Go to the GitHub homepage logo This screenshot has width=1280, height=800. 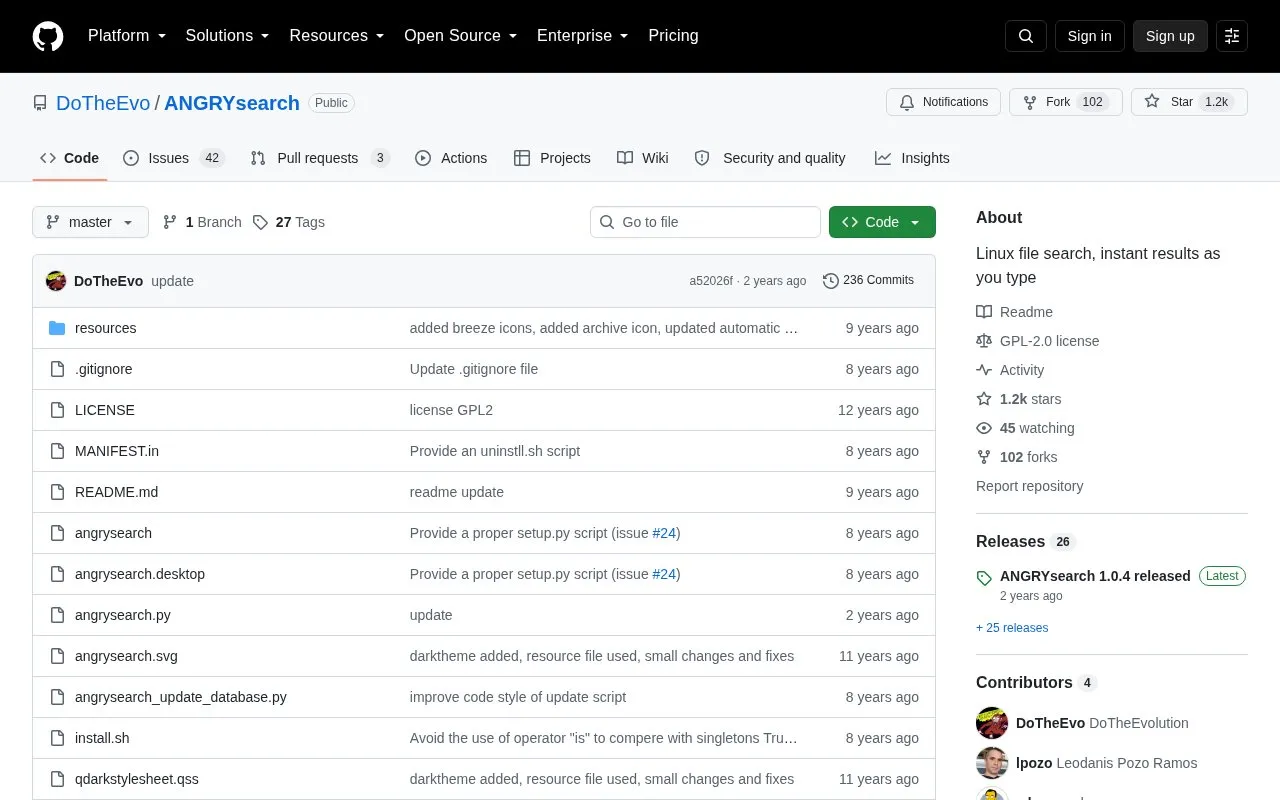(48, 36)
